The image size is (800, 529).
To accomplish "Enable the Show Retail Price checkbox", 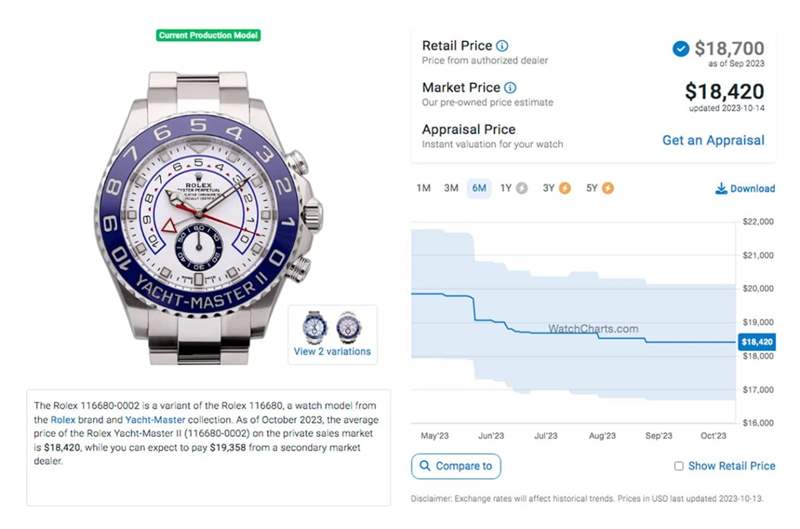I will [x=679, y=466].
